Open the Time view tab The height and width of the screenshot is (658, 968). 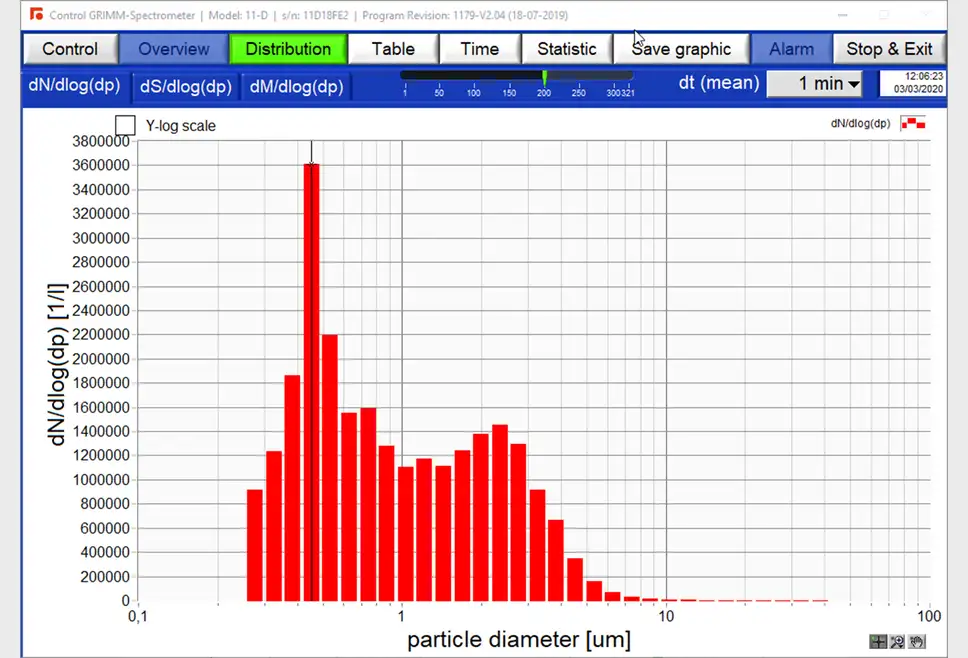tap(479, 49)
